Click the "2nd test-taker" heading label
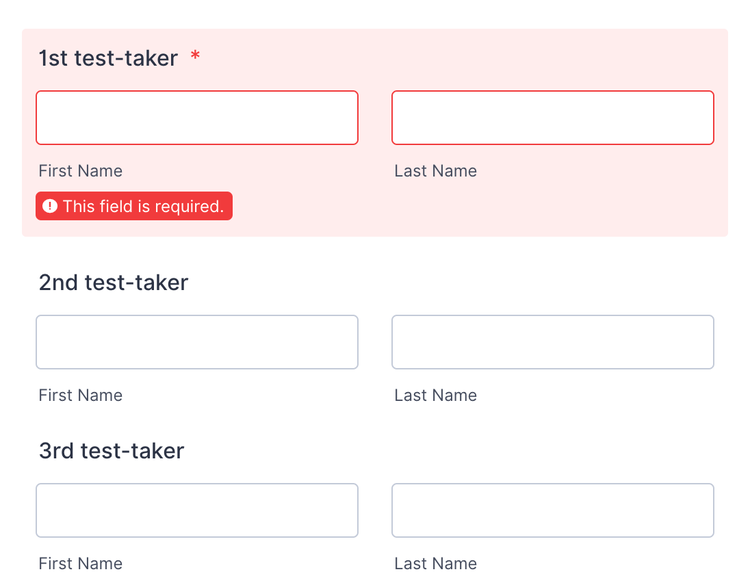Image resolution: width=750 pixels, height=587 pixels. coord(113,283)
